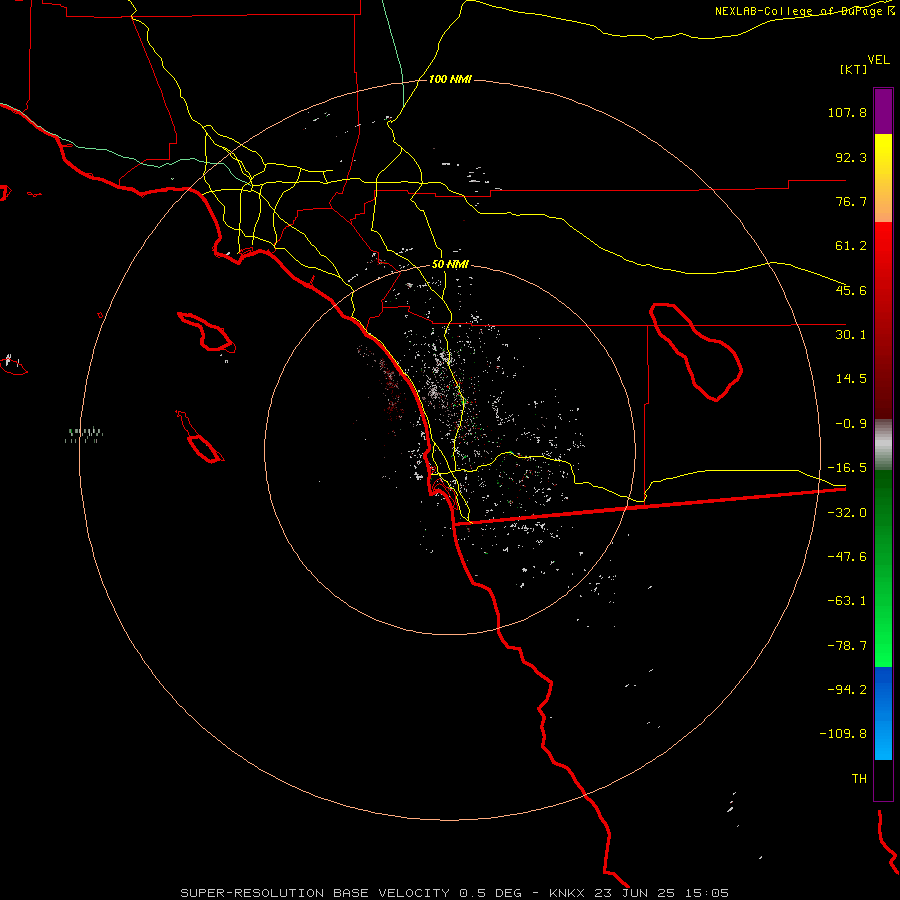Click the -109.8 scale value
This screenshot has width=900, height=900.
coord(843,734)
